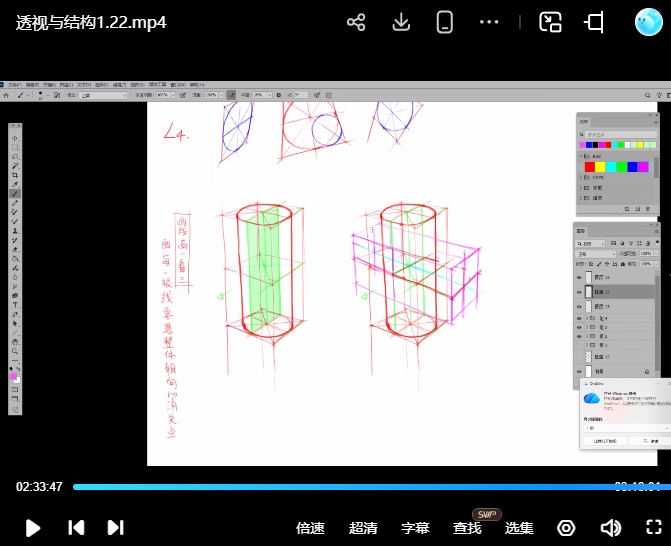Viewport: 671px width, 546px height.
Task: Click the middle of the video progress bar
Action: pos(366,487)
